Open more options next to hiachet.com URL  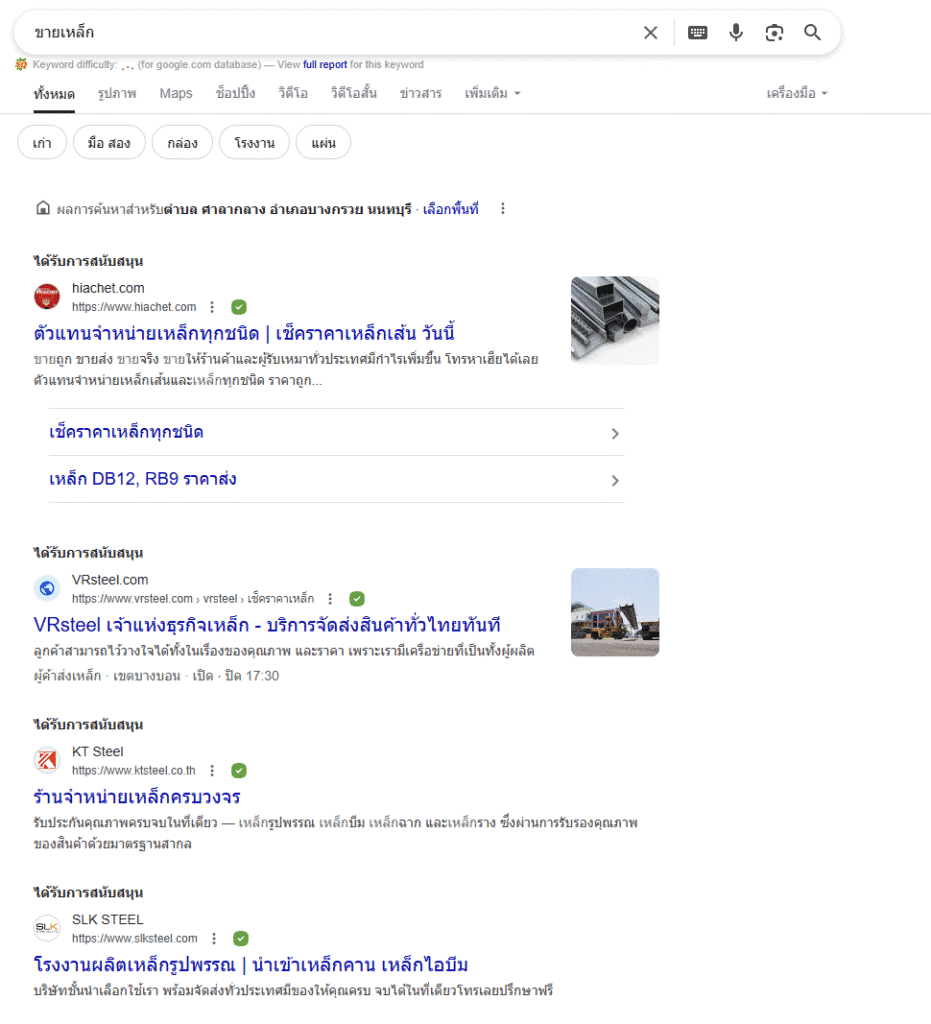click(212, 307)
